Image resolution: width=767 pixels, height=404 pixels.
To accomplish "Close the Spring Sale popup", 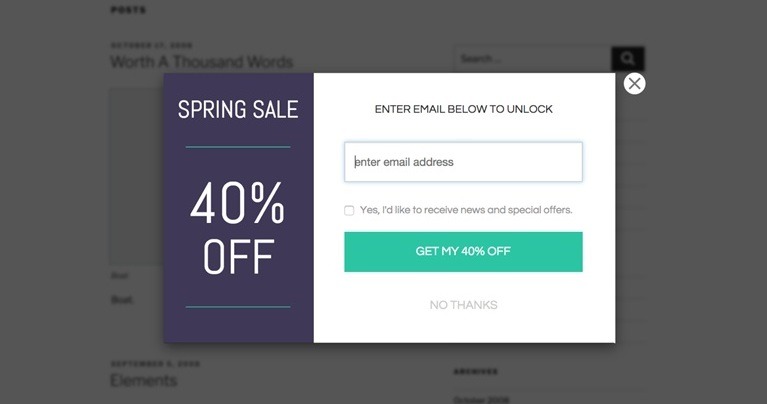I will pyautogui.click(x=634, y=83).
